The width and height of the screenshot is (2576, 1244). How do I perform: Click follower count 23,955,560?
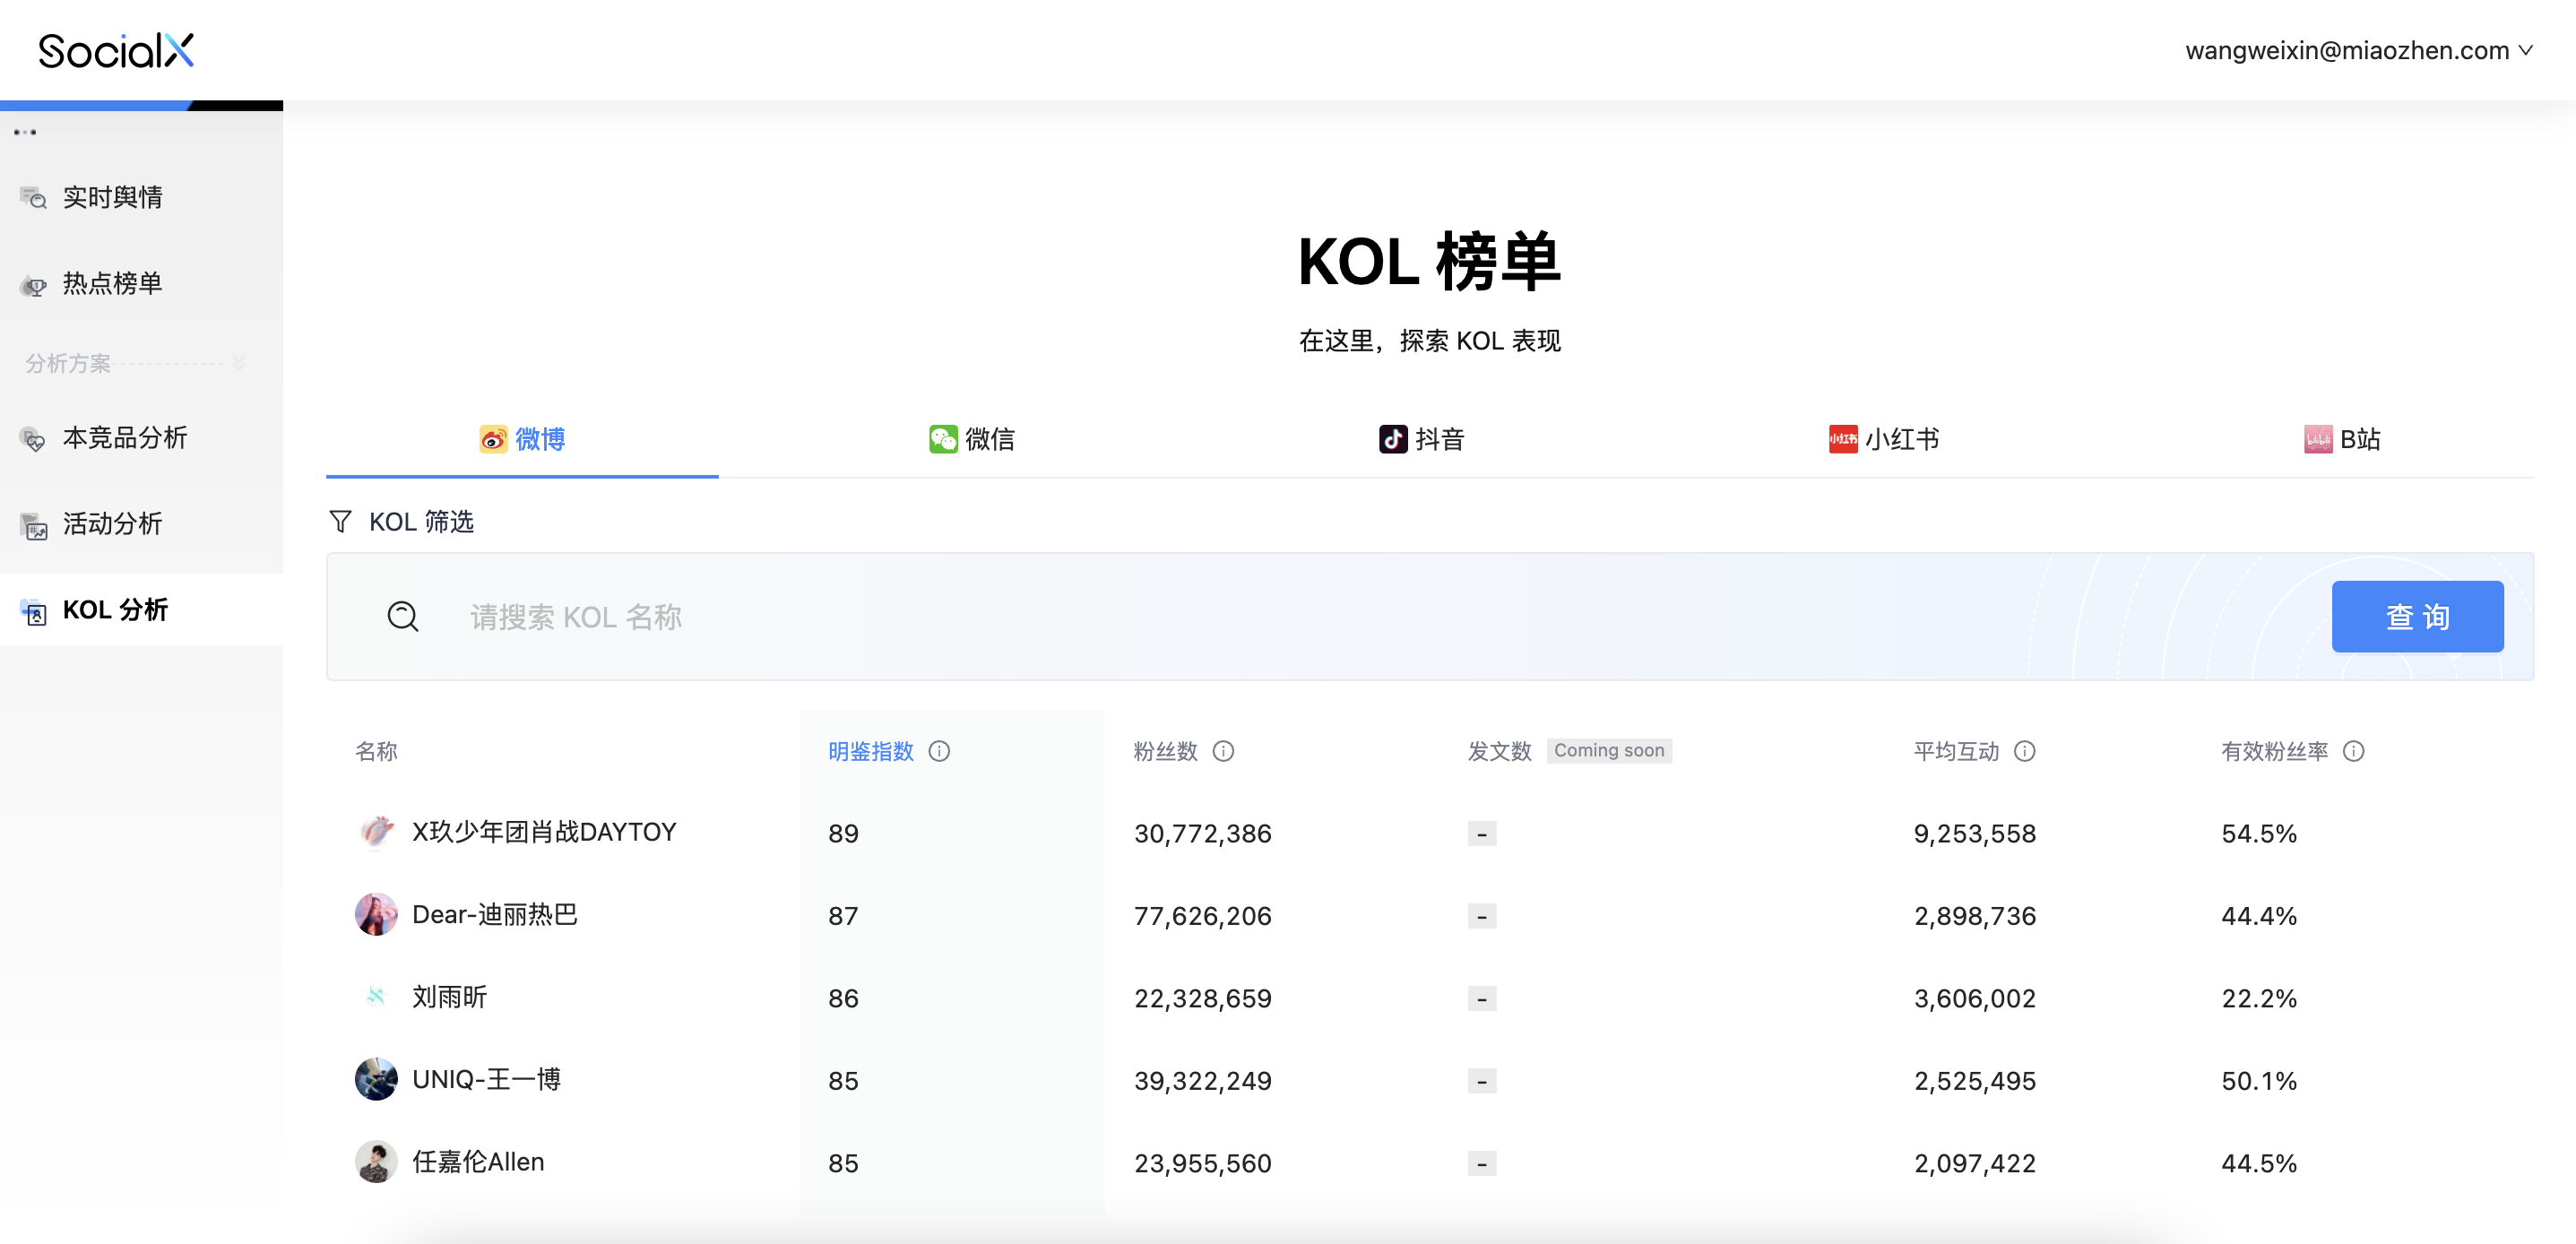point(1202,1163)
